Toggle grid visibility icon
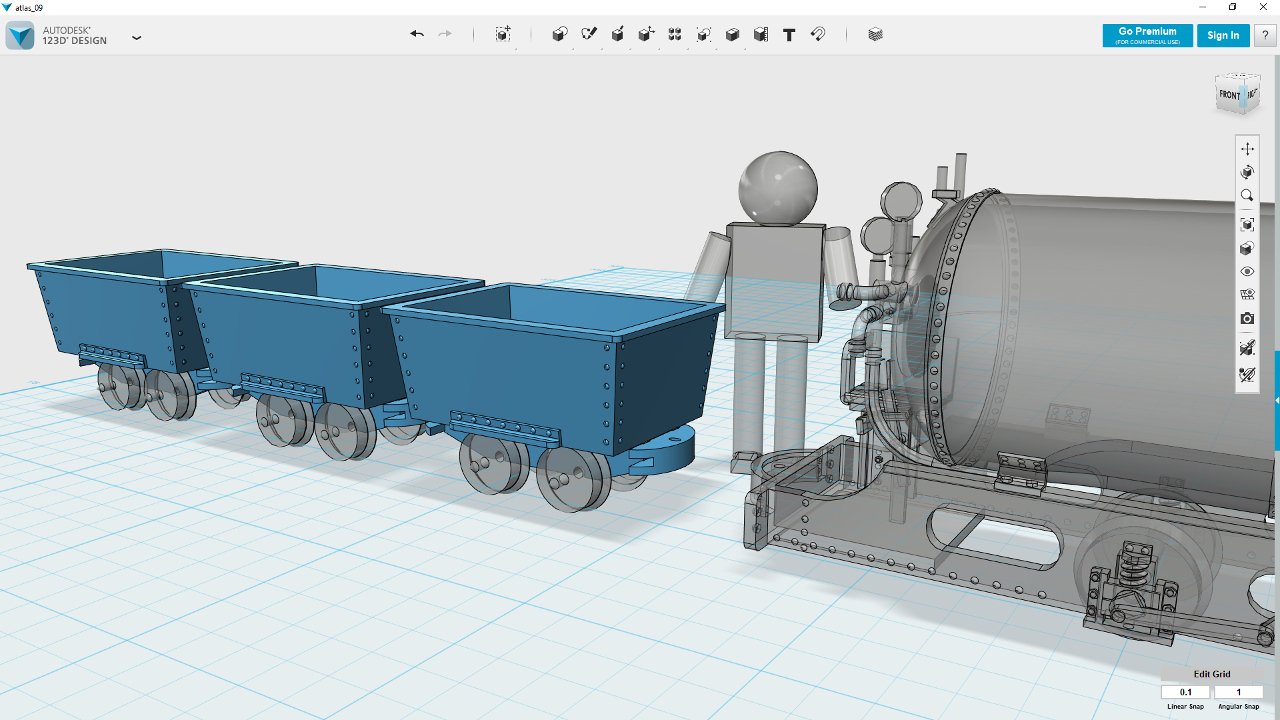The height and width of the screenshot is (720, 1280). coord(1247,295)
